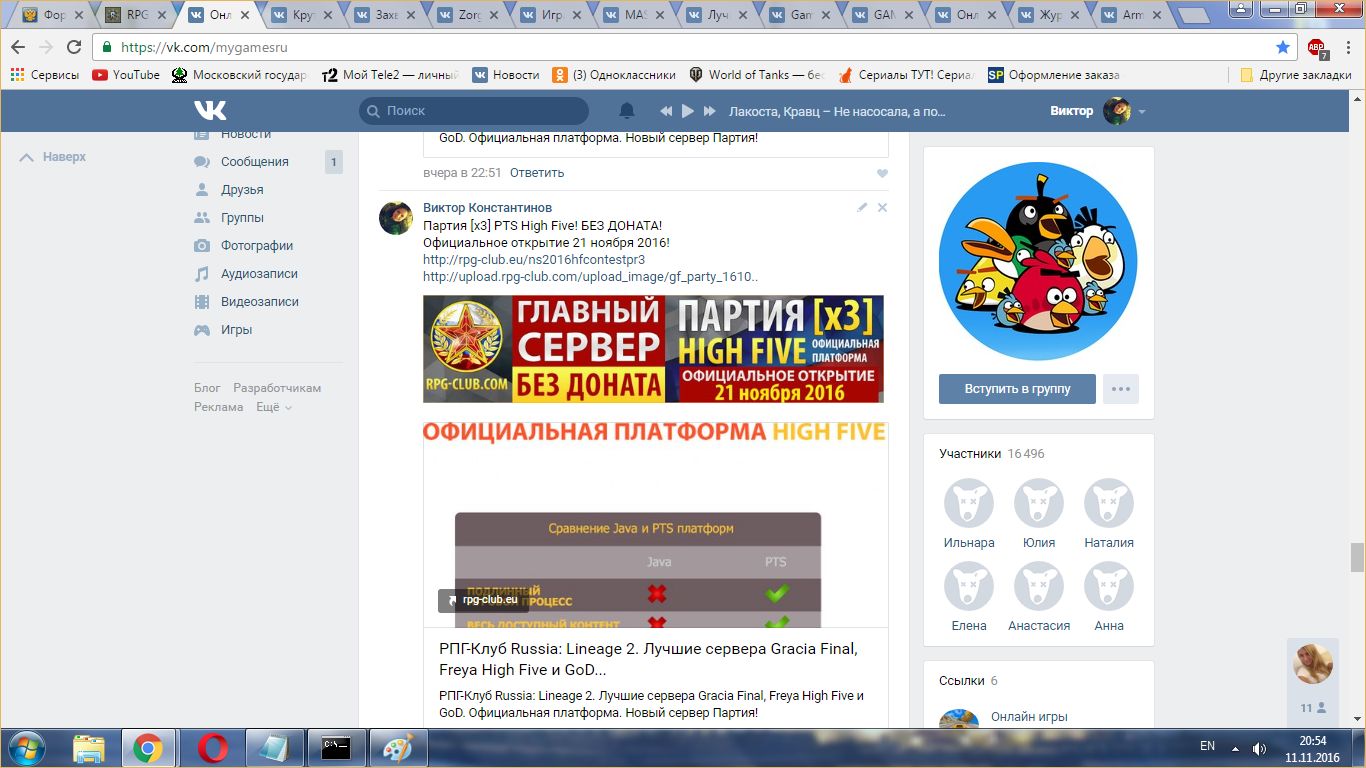Viewport: 1366px width, 768px height.
Task: Click the Аудиозаписи music note icon
Action: tap(202, 274)
